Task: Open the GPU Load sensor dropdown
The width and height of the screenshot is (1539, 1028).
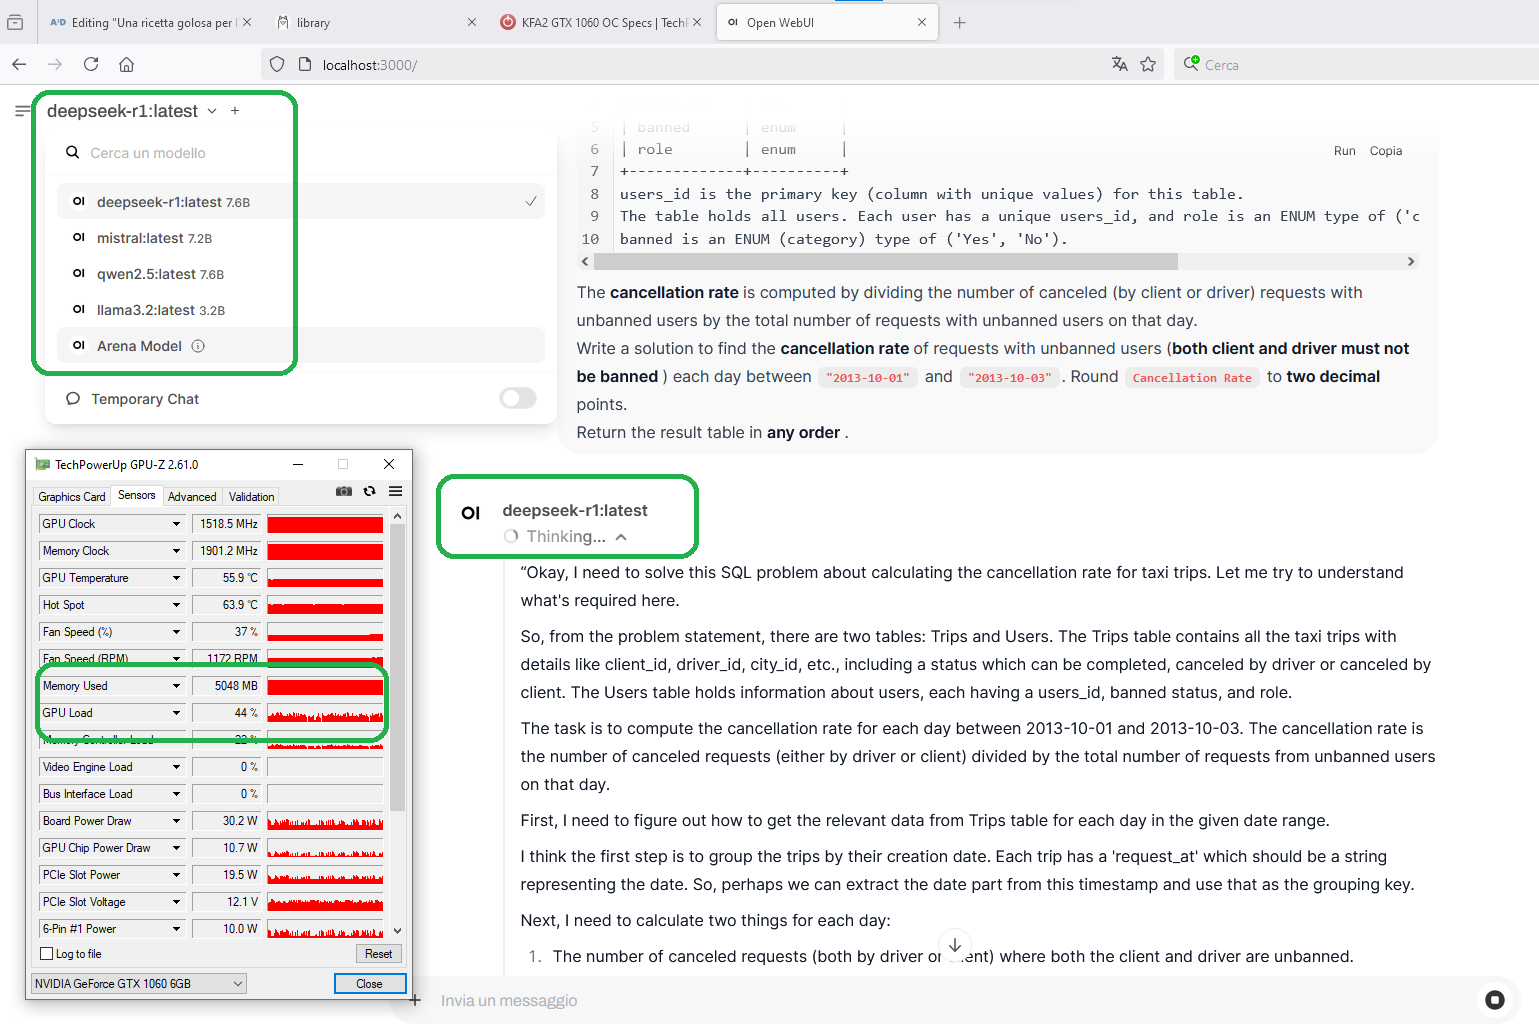Action: tap(177, 713)
